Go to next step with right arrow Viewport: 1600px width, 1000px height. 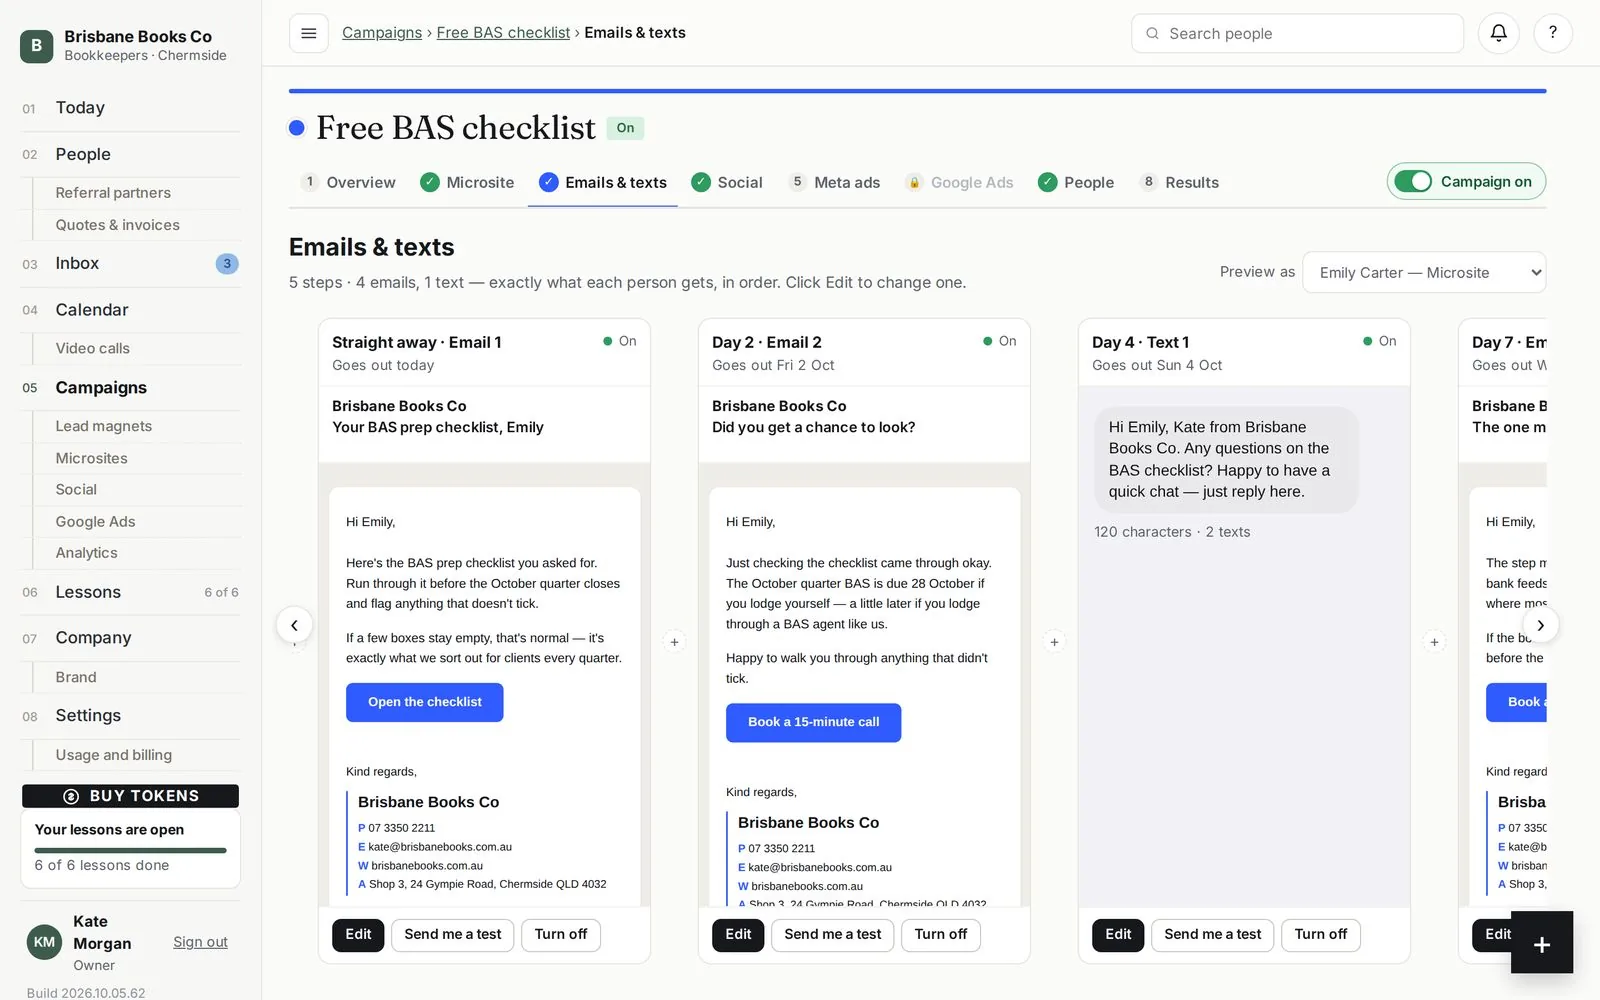(x=1540, y=625)
